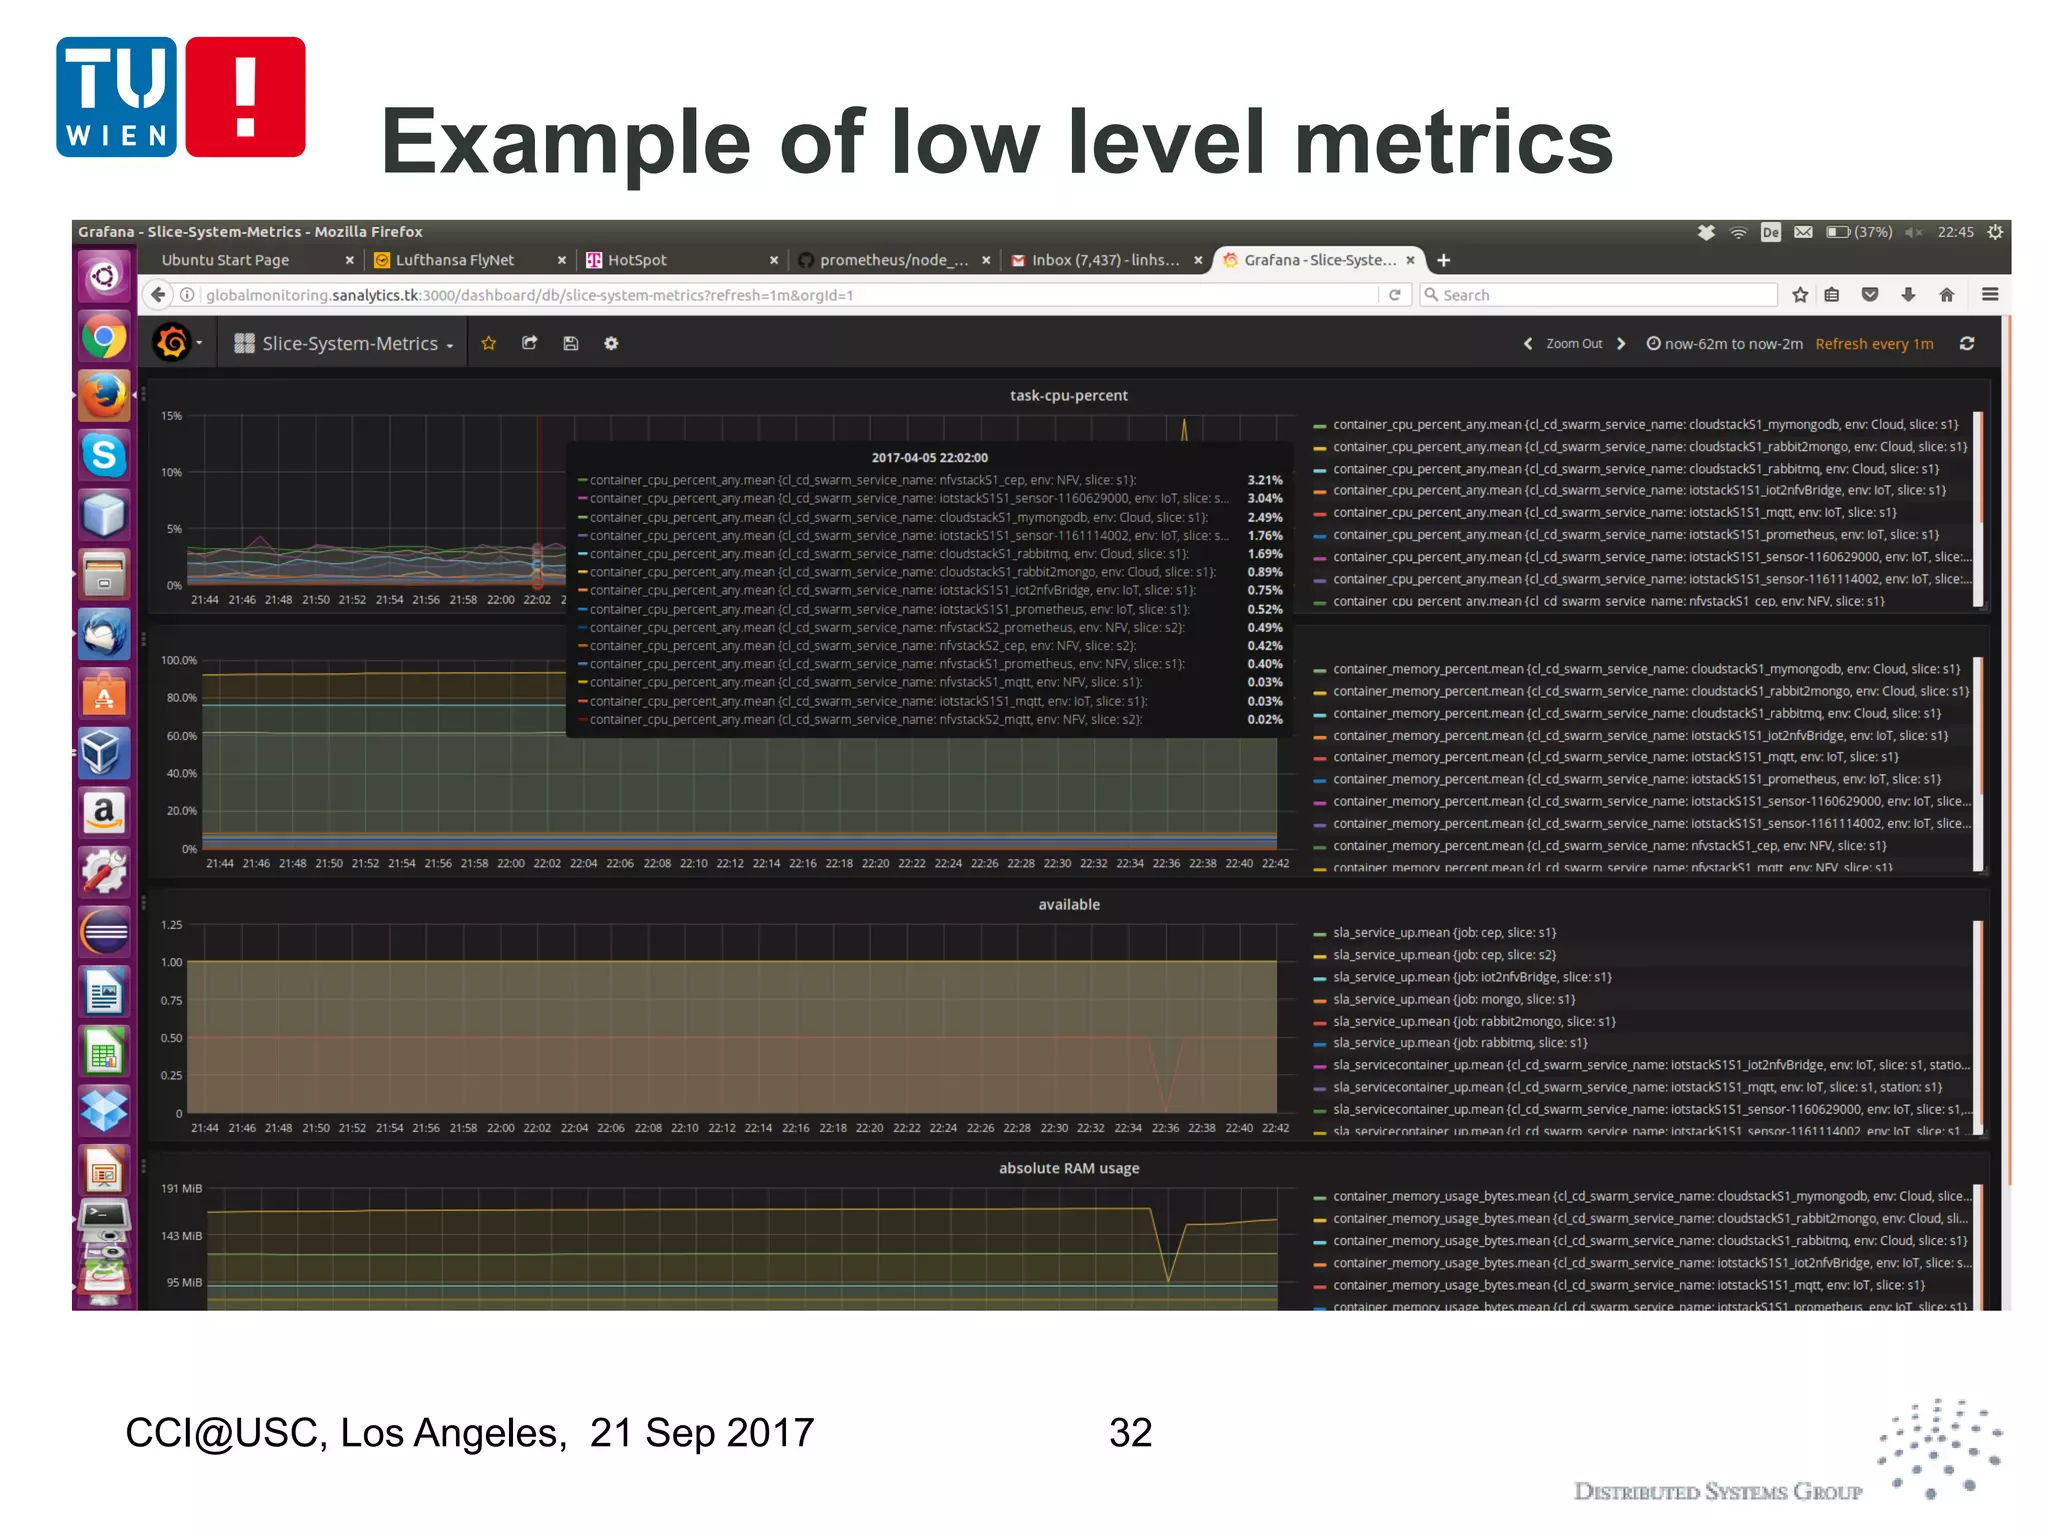Viewport: 2048px width, 1536px height.
Task: Shift the time range forward with right chevron
Action: tap(1621, 343)
